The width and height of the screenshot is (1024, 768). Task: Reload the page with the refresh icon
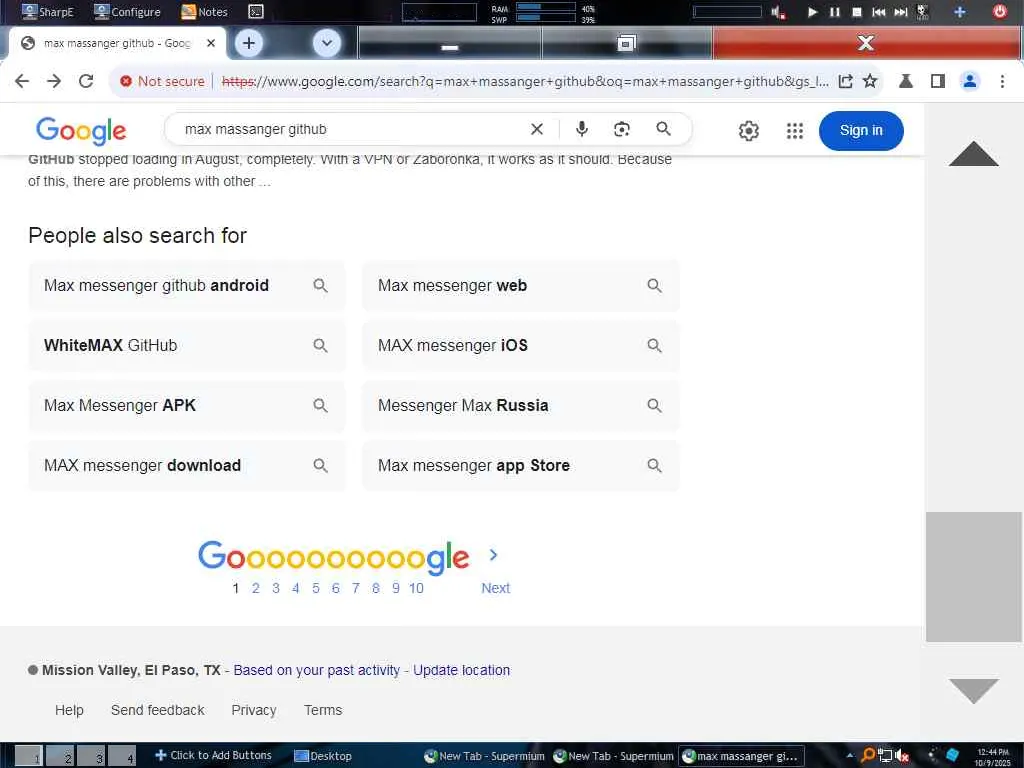[x=86, y=81]
